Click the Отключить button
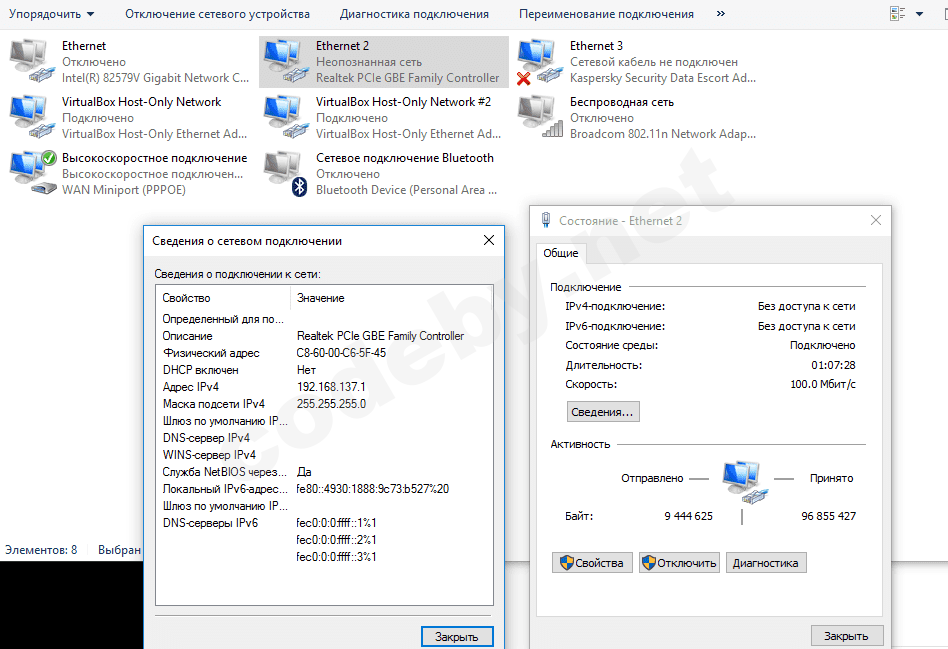The width and height of the screenshot is (948, 649). [680, 563]
